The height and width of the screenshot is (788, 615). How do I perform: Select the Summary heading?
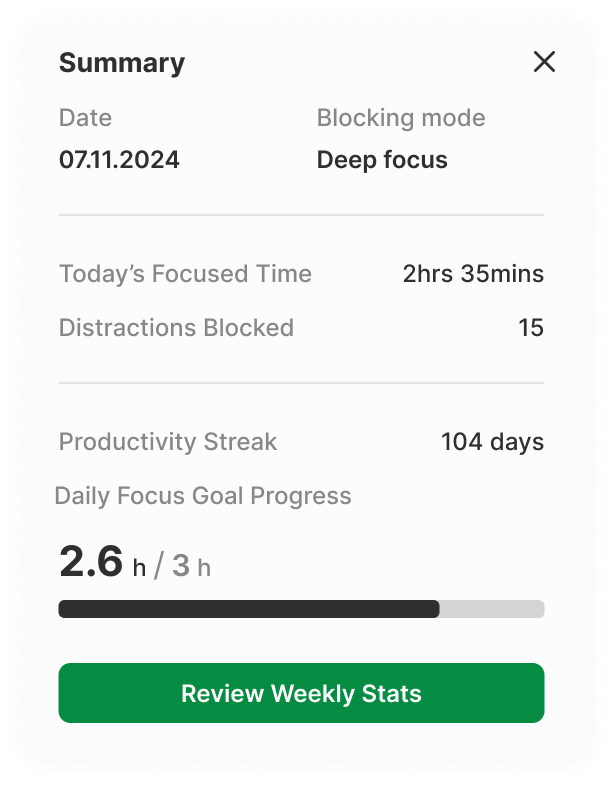click(122, 63)
